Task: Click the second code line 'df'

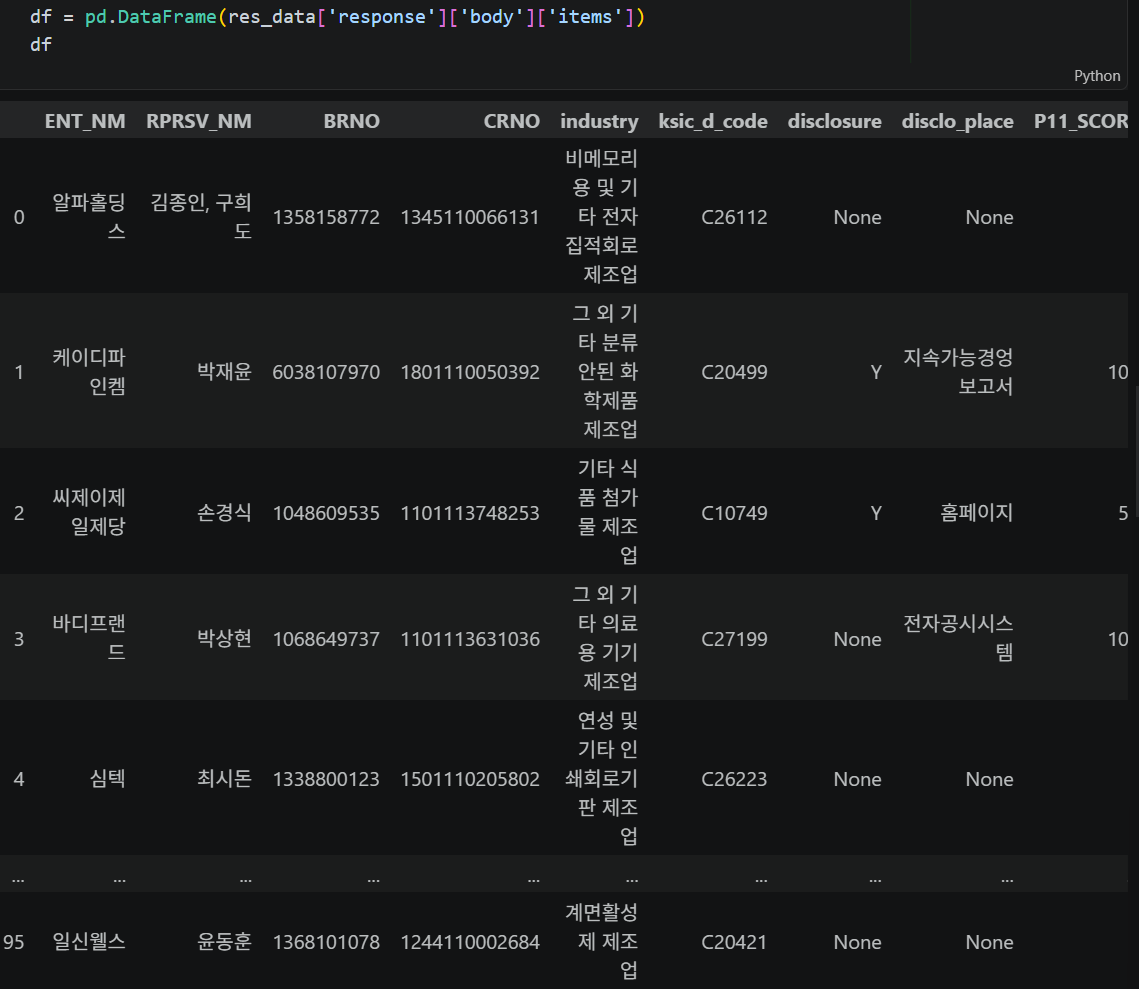Action: click(41, 45)
